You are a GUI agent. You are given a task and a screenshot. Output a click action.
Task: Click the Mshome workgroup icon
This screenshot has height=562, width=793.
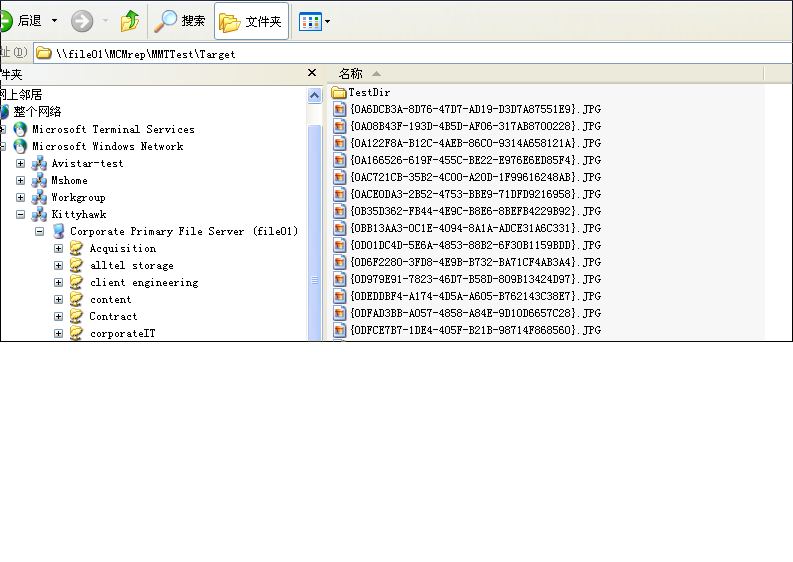click(x=39, y=181)
